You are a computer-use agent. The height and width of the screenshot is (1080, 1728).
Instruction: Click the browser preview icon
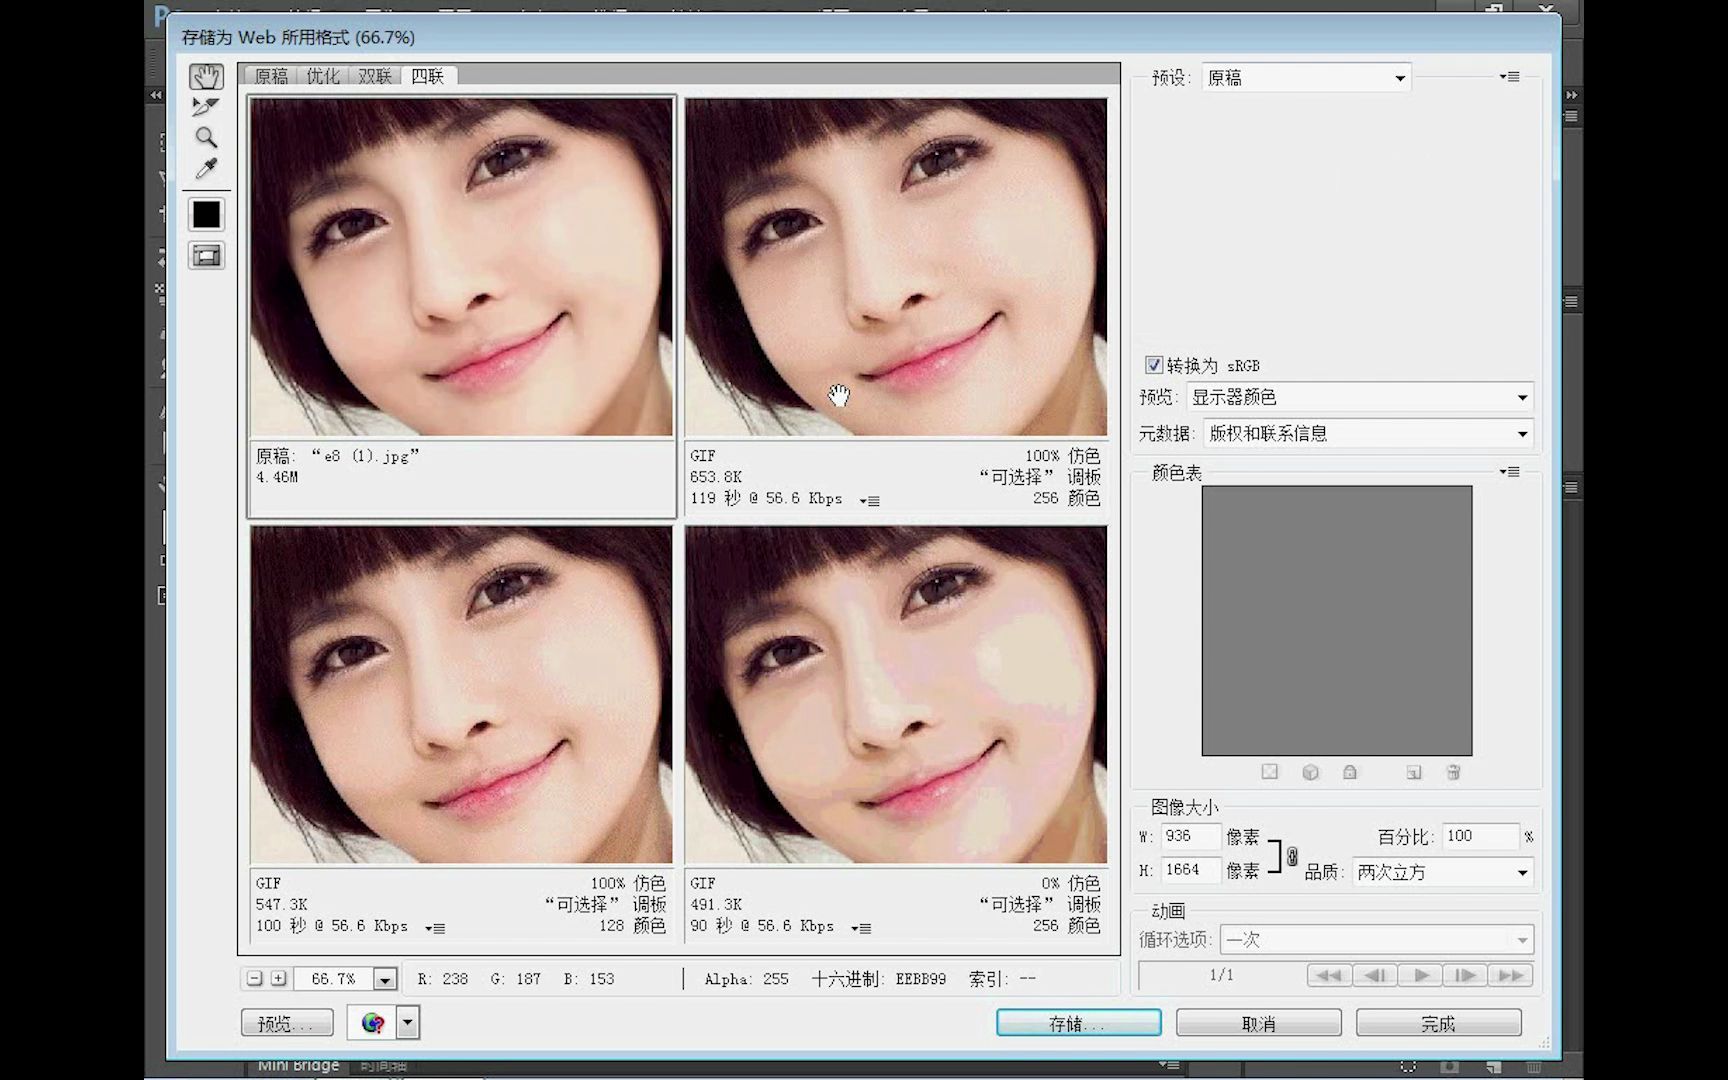coord(372,1023)
